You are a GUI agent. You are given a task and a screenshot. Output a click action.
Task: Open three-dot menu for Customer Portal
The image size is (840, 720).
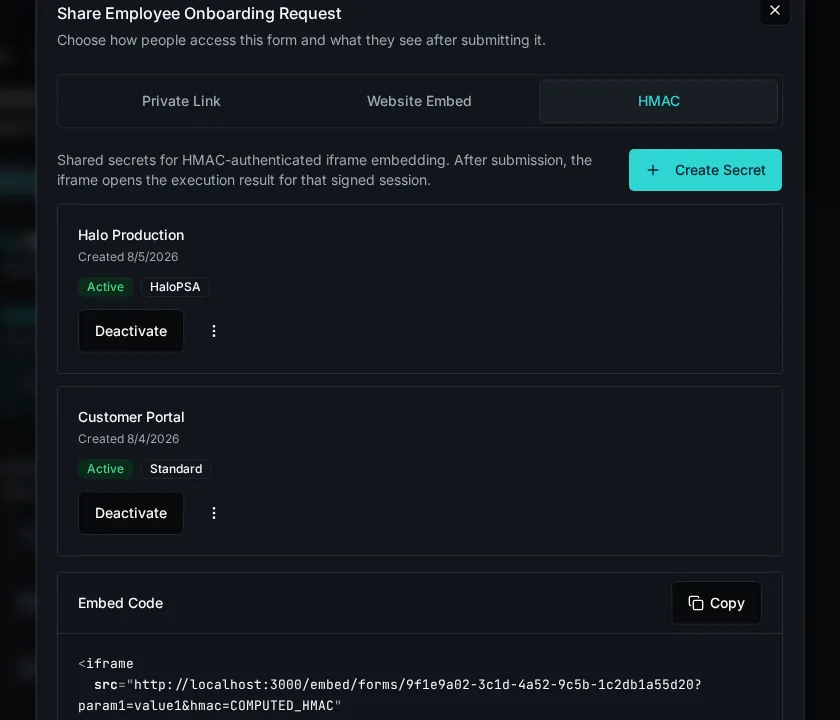coord(214,513)
